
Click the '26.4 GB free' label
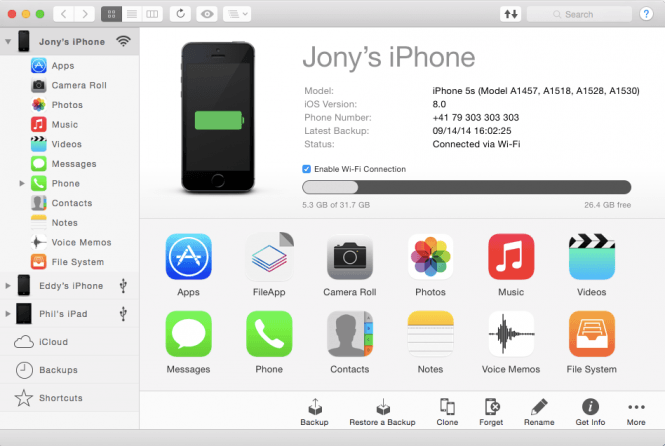coord(607,205)
